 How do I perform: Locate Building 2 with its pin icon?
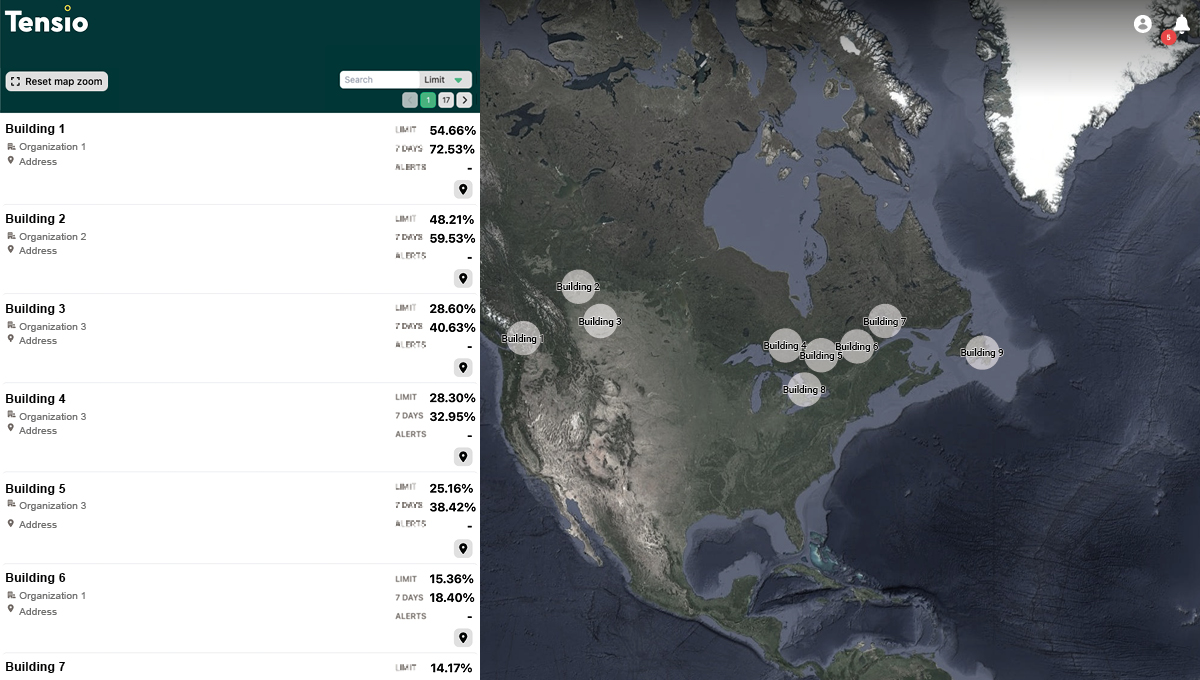pyautogui.click(x=463, y=278)
